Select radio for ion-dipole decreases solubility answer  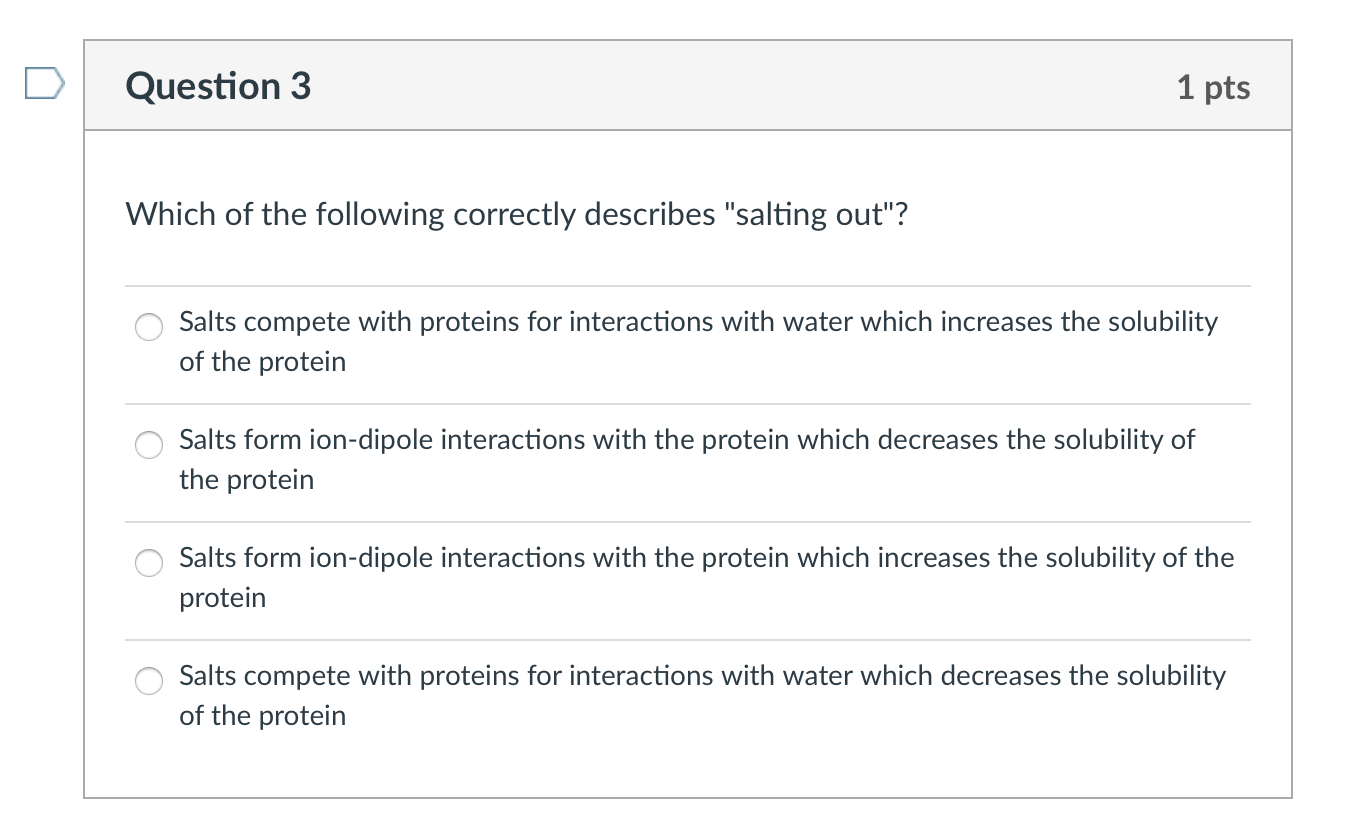point(149,445)
